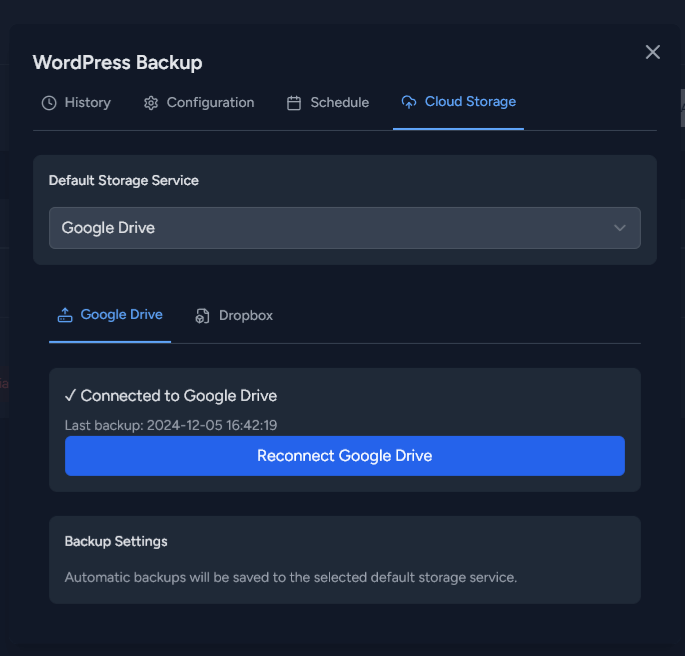Click the automatic backups description text
The image size is (685, 656).
point(291,577)
